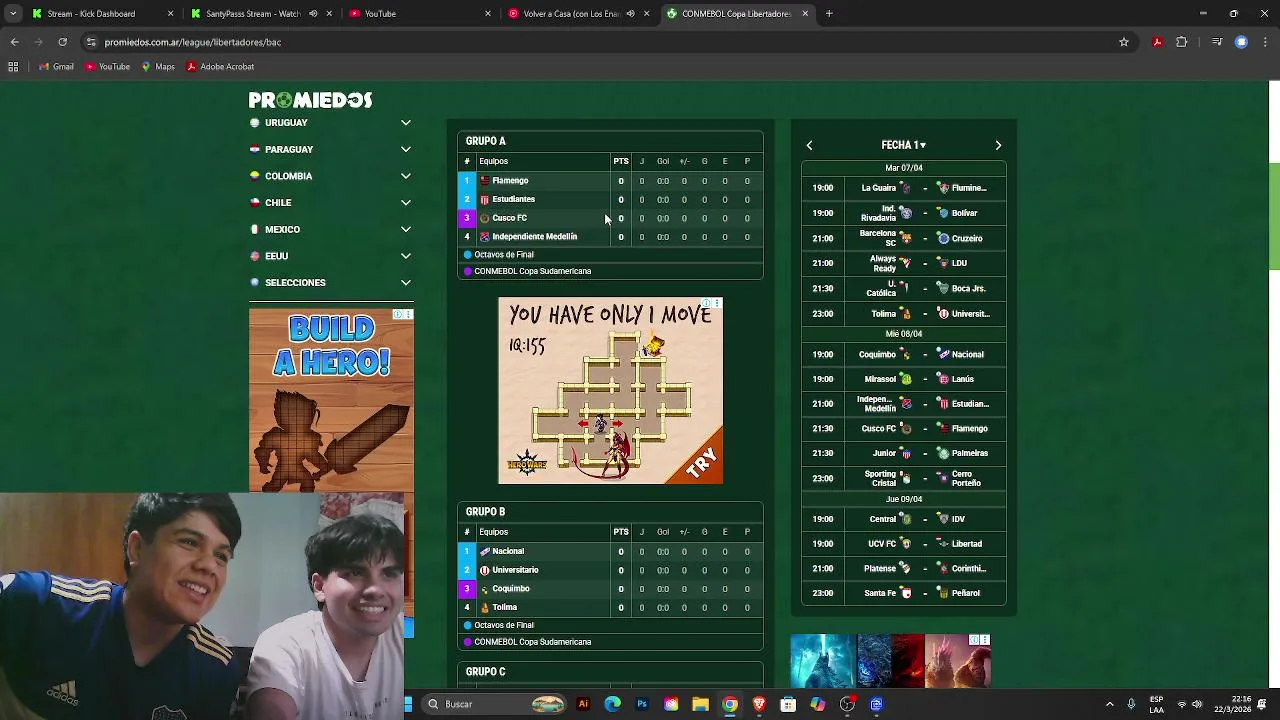Open the Barcelona SC vs Cruzeiro match
The image size is (1280, 720).
click(903, 238)
